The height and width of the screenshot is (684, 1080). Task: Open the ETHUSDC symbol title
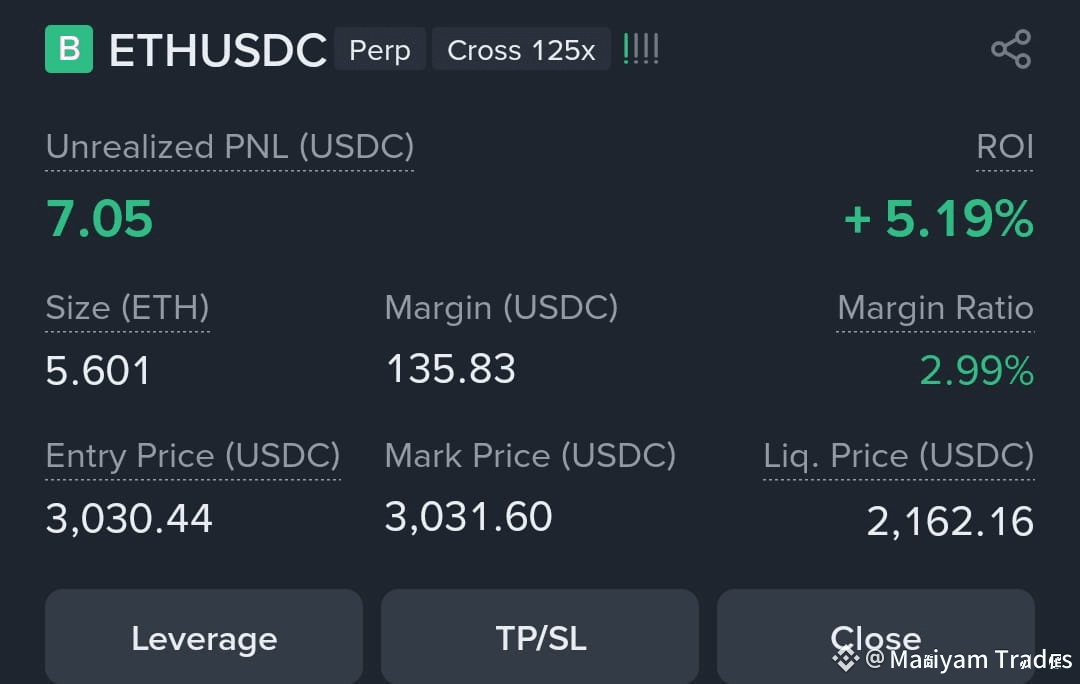click(218, 50)
